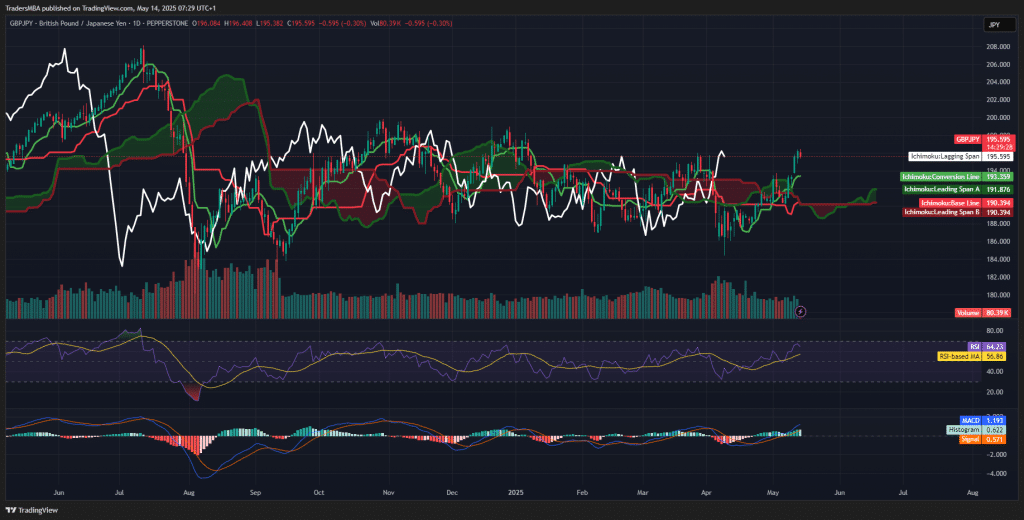
Task: Select the Ichimoku Leading Span A label
Action: tap(941, 189)
